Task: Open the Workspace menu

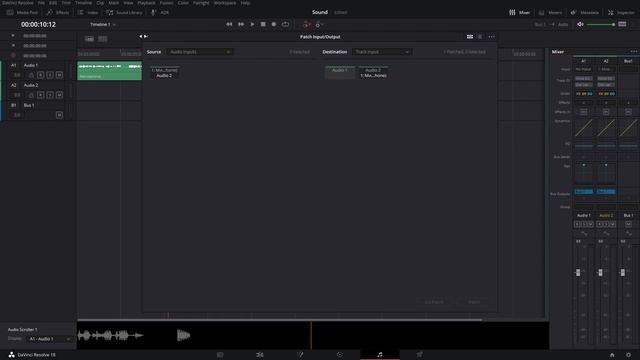Action: 225,3
